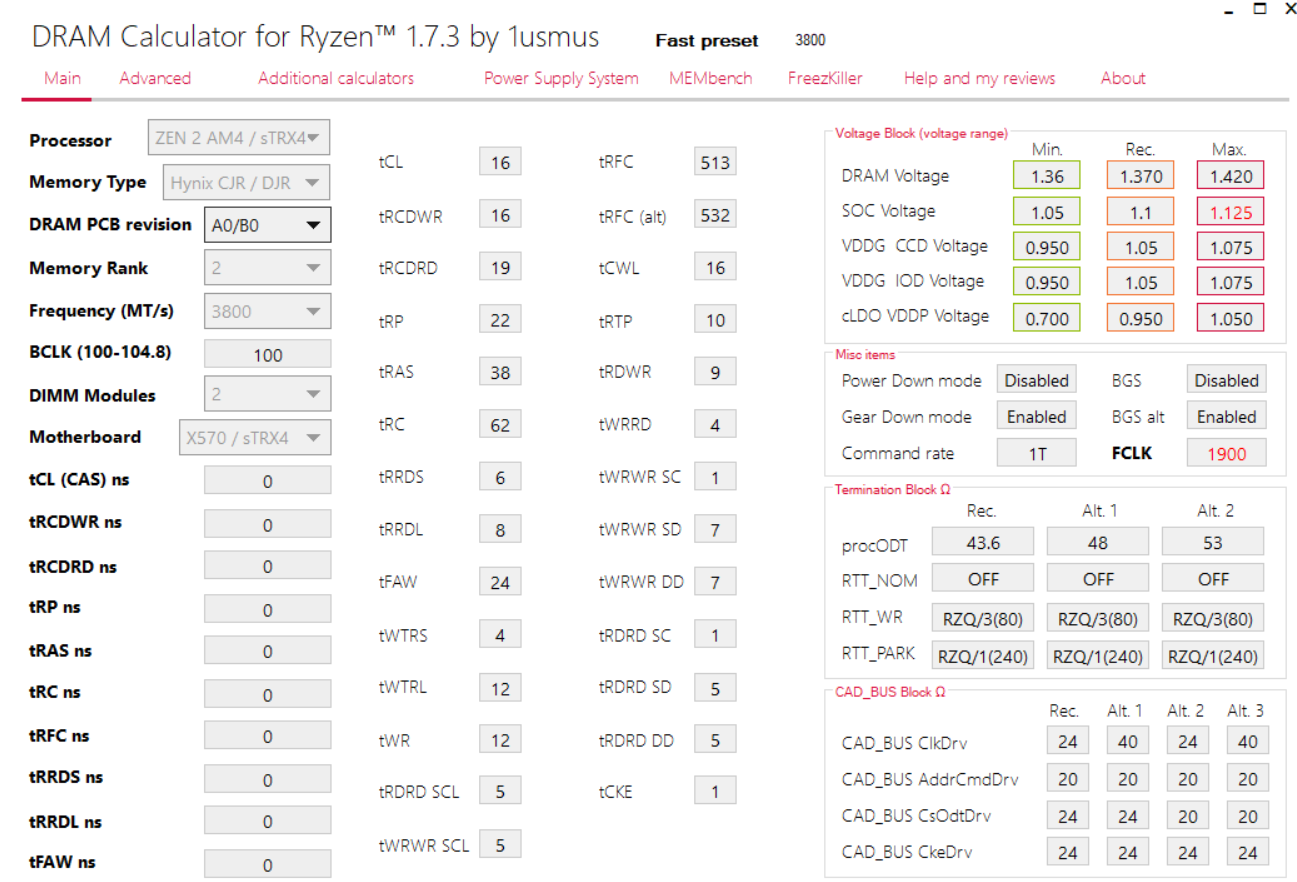Screen dimensions: 1297x882
Task: Click the tFAW ns input field
Action: click(x=267, y=864)
